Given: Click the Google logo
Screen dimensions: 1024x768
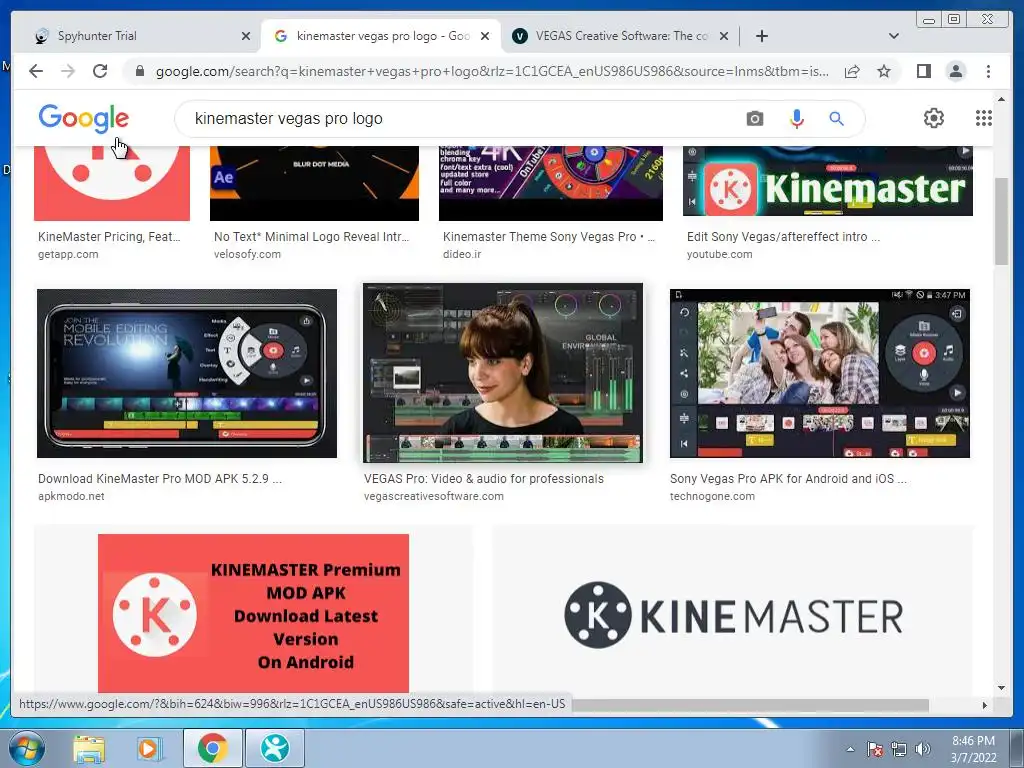Looking at the screenshot, I should tap(84, 118).
